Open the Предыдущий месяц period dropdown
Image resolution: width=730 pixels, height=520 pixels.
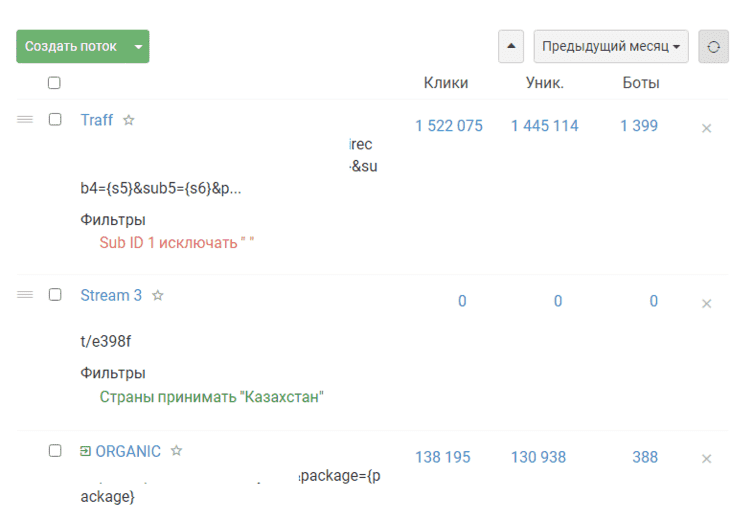611,47
